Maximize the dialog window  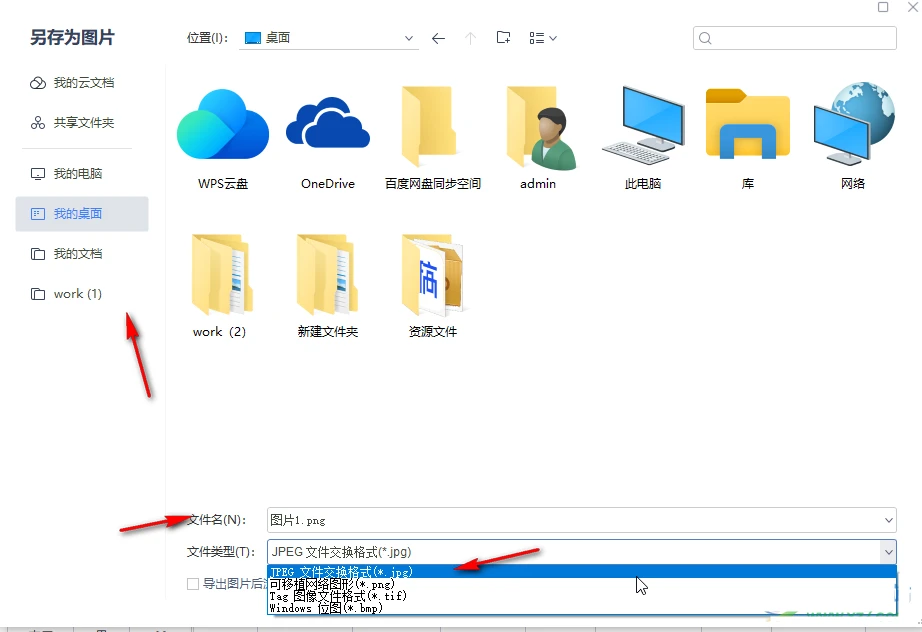coord(883,7)
